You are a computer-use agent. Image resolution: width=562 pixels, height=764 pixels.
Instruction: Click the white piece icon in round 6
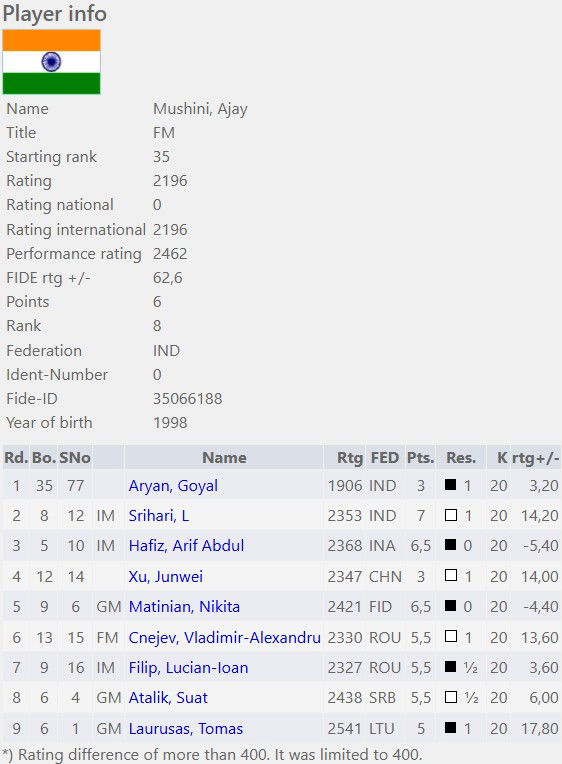click(450, 636)
